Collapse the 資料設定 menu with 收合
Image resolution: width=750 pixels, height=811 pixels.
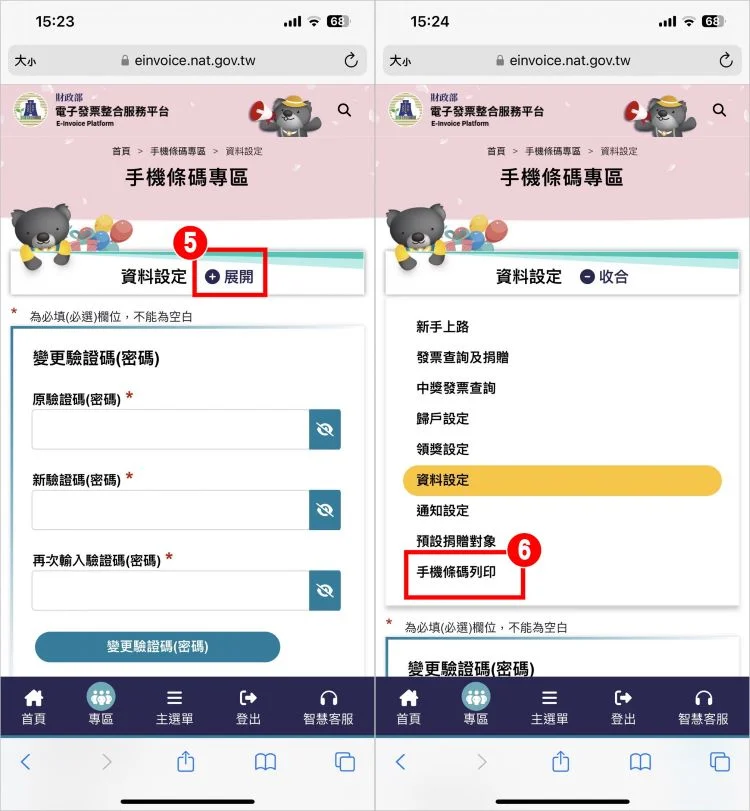click(604, 277)
